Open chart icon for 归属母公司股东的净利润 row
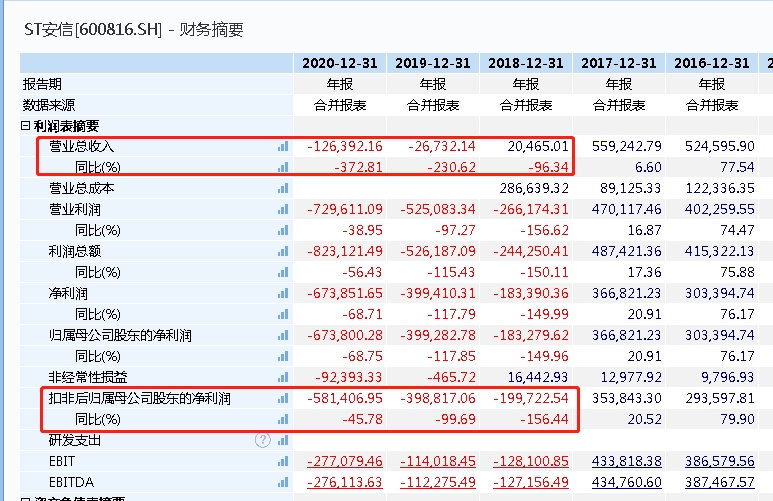The image size is (773, 501). [x=282, y=335]
